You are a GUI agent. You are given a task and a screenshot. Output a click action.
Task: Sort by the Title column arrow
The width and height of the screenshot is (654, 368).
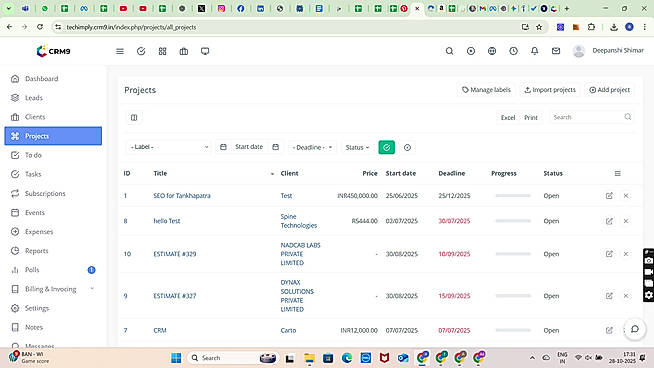click(272, 174)
